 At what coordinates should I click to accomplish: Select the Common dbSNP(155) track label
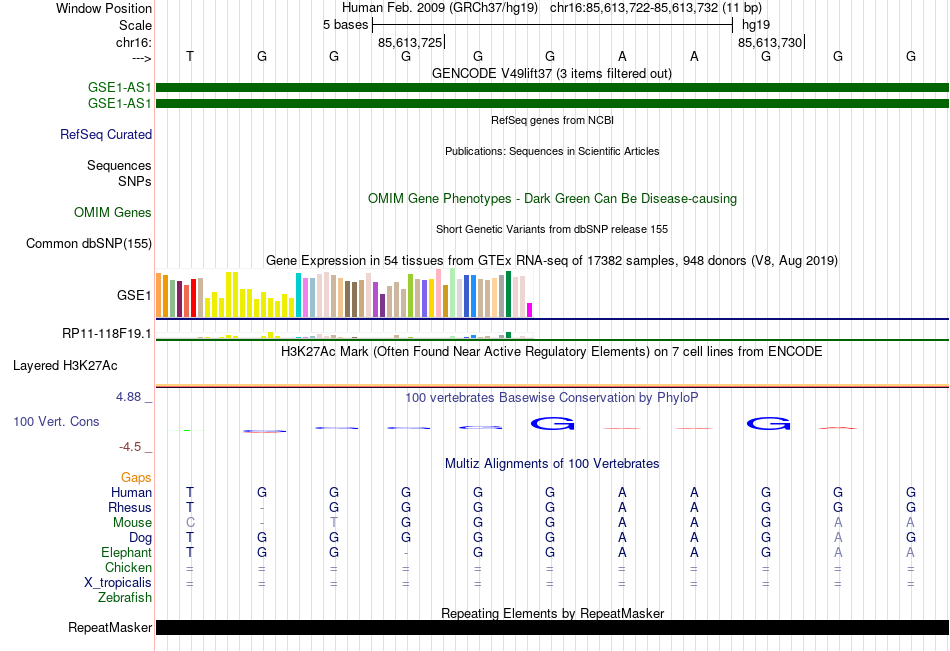point(88,243)
